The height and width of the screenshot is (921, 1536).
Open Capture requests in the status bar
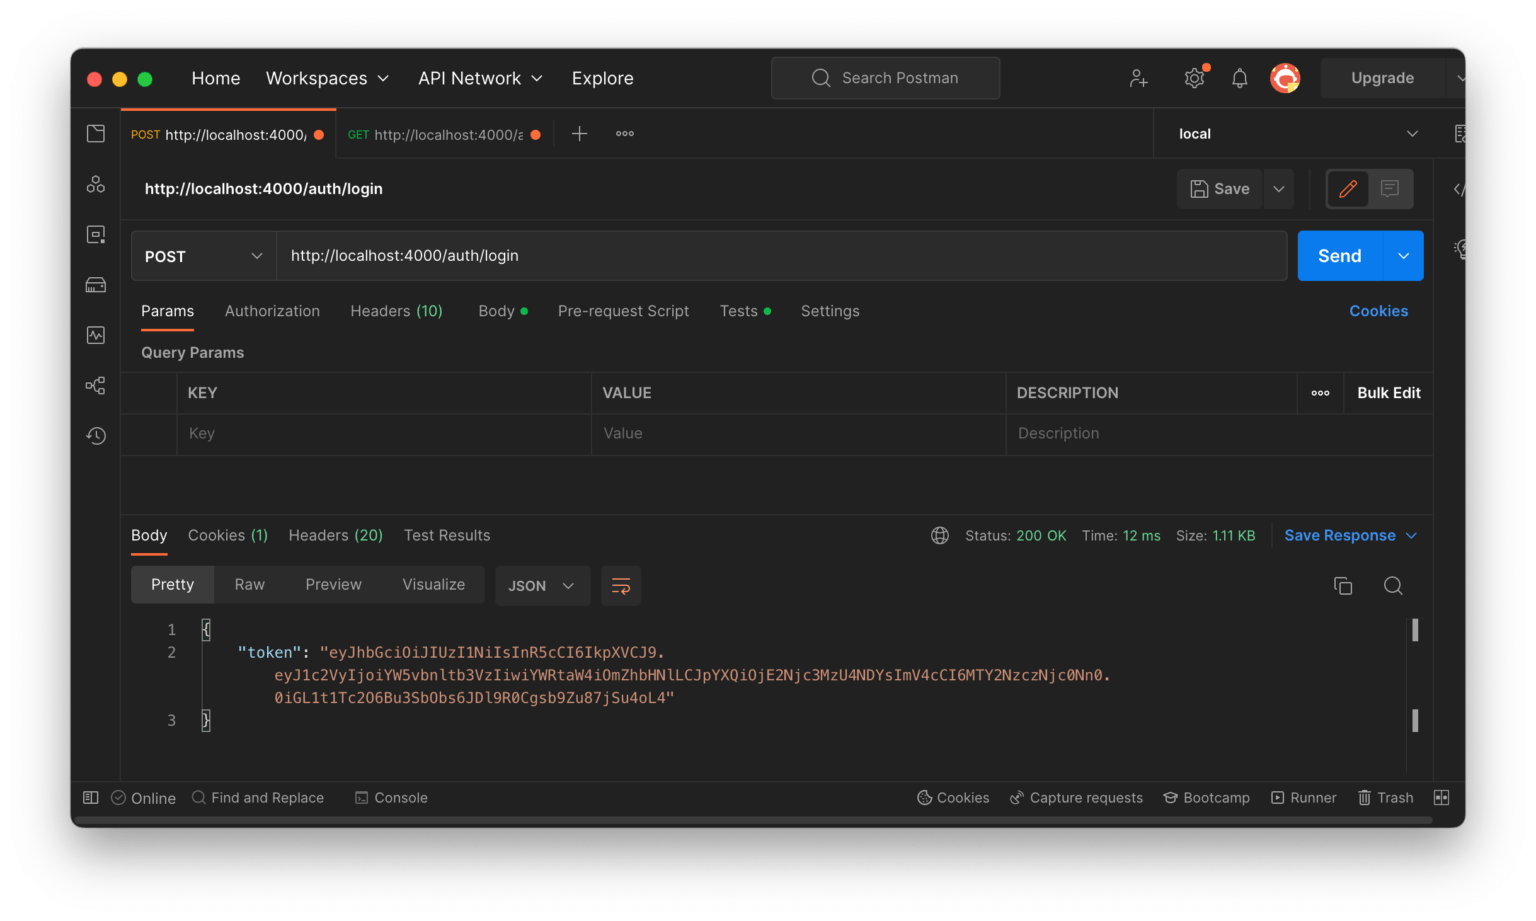1076,797
